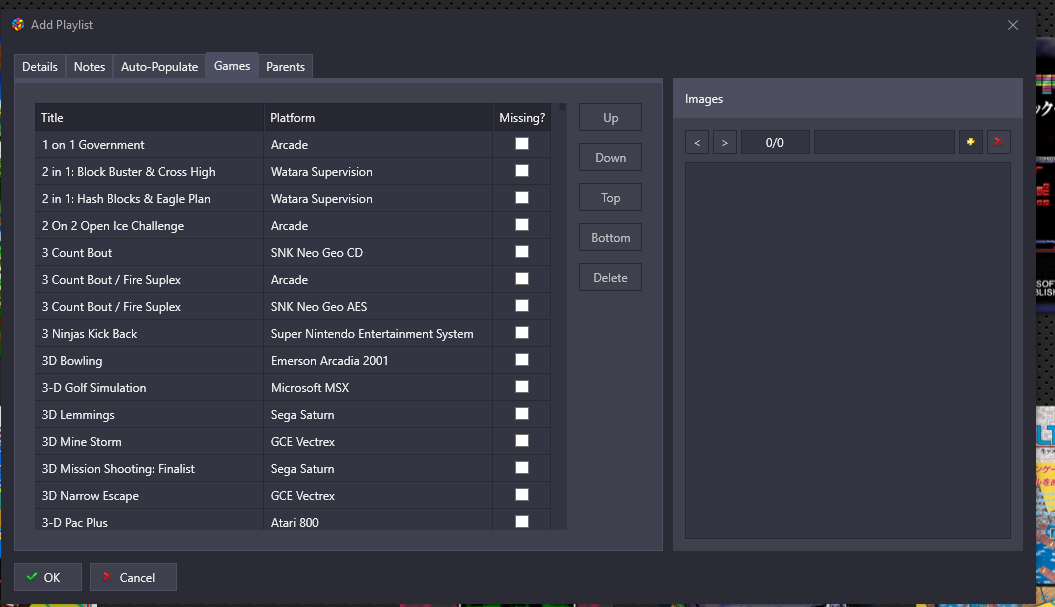1055x607 pixels.
Task: Click the SNK Neo Geo CD platform cell
Action: point(378,252)
